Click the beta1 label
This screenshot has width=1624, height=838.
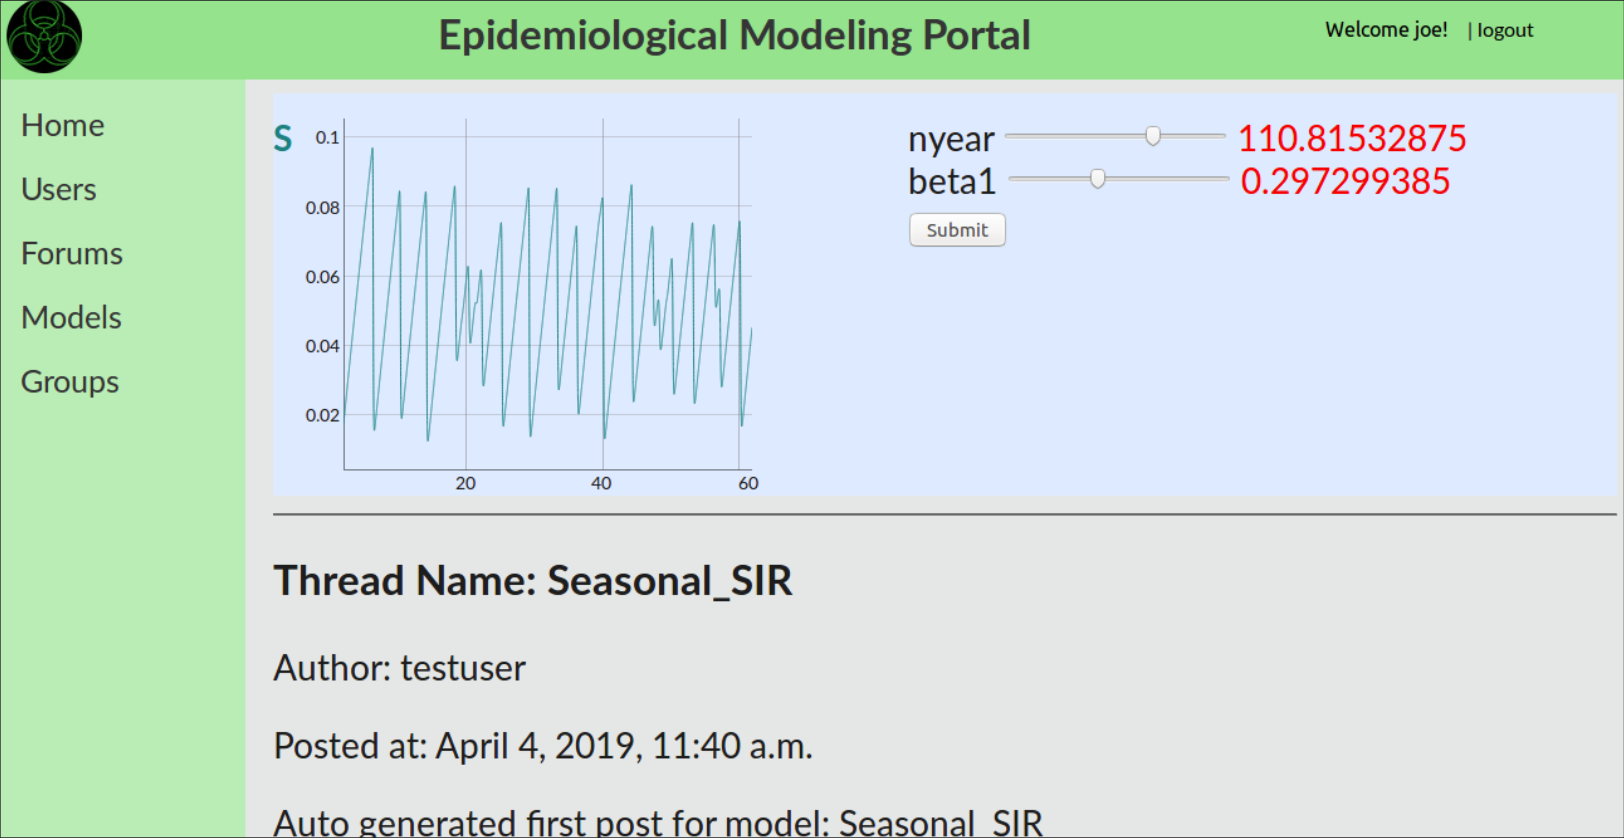point(952,181)
